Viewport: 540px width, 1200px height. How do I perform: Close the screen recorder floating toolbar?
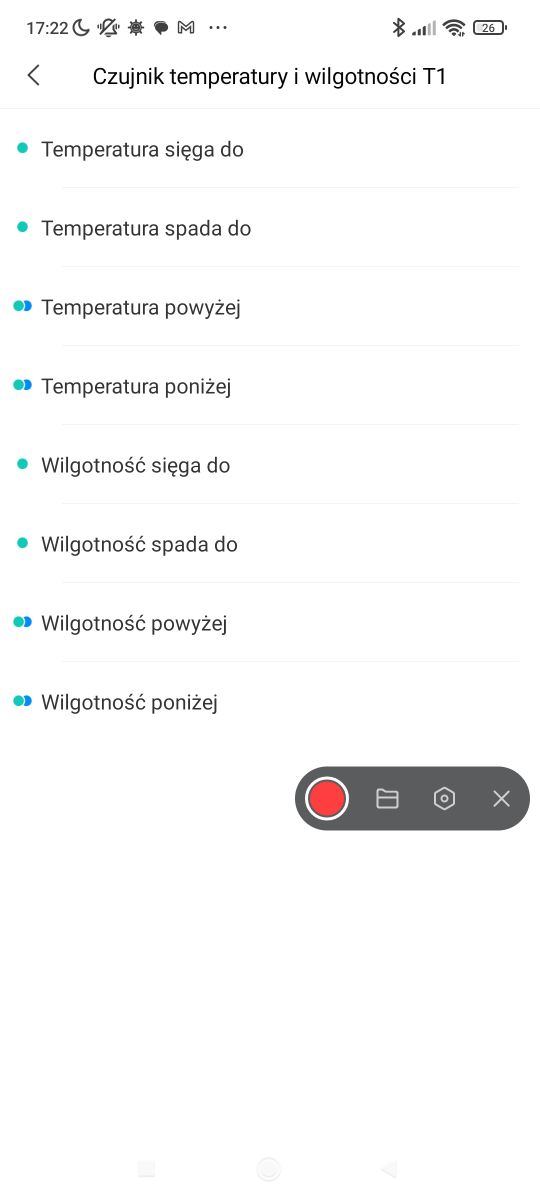501,798
